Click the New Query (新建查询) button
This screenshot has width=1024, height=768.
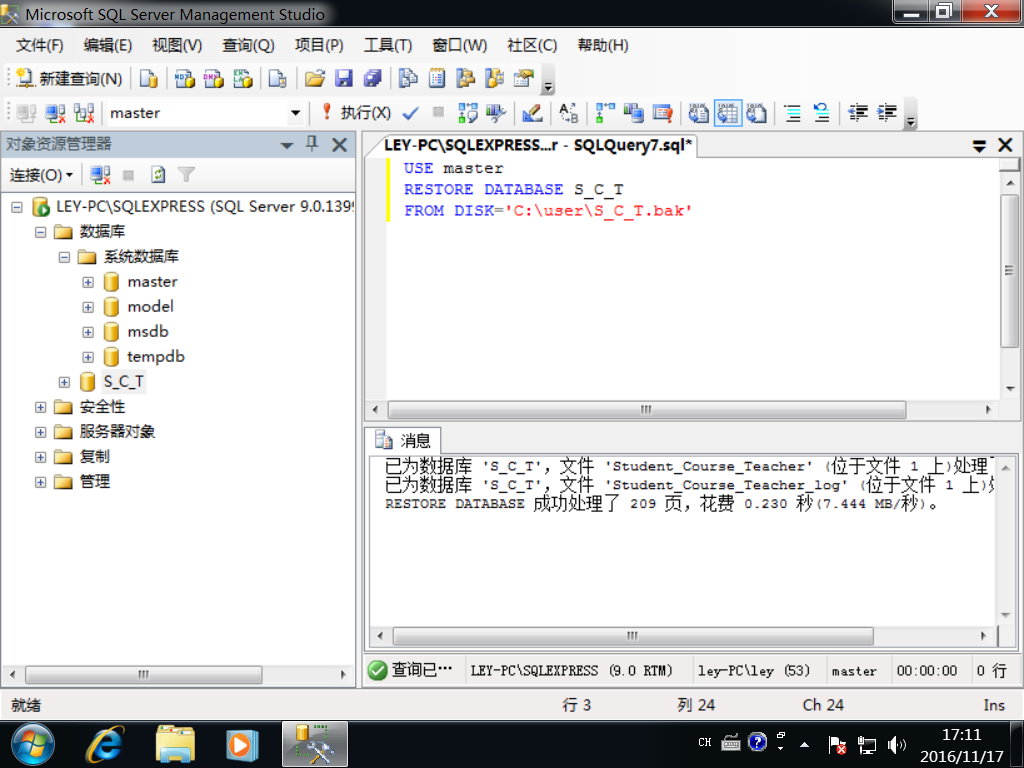tap(69, 78)
